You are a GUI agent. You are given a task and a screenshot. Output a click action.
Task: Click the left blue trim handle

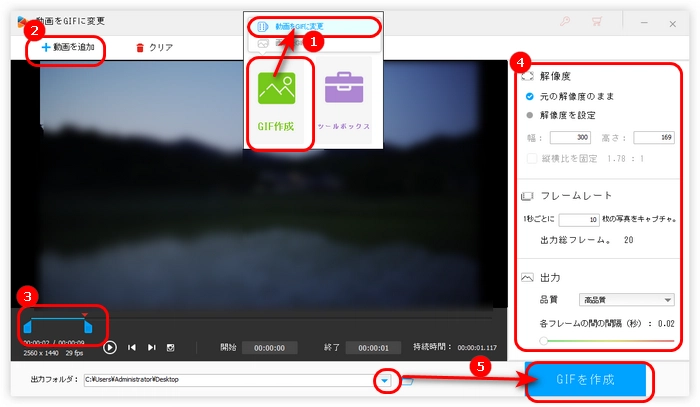tap(28, 326)
